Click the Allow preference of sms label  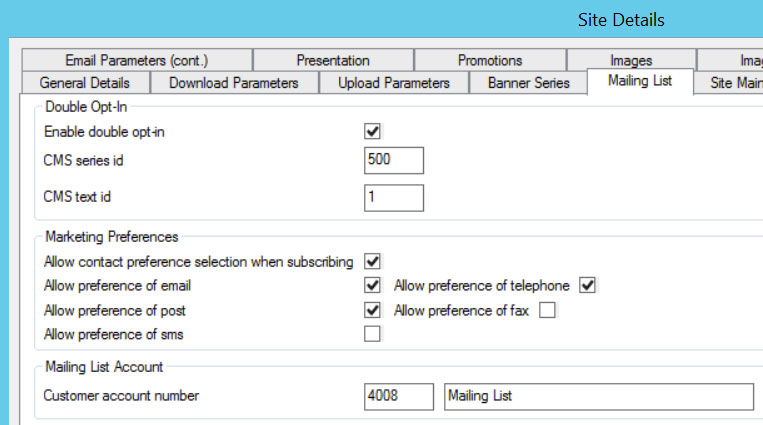[113, 334]
